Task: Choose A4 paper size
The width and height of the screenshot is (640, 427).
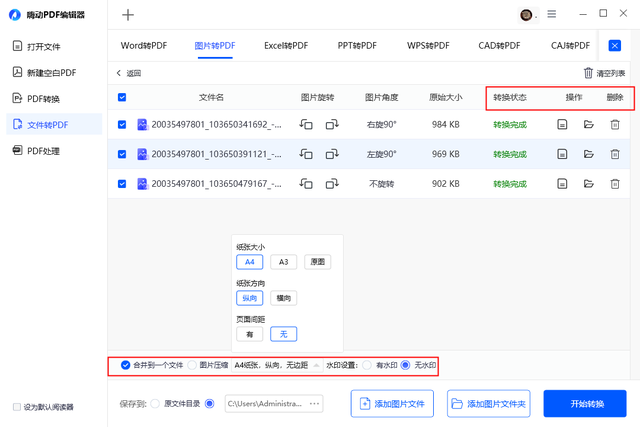Action: [x=249, y=262]
